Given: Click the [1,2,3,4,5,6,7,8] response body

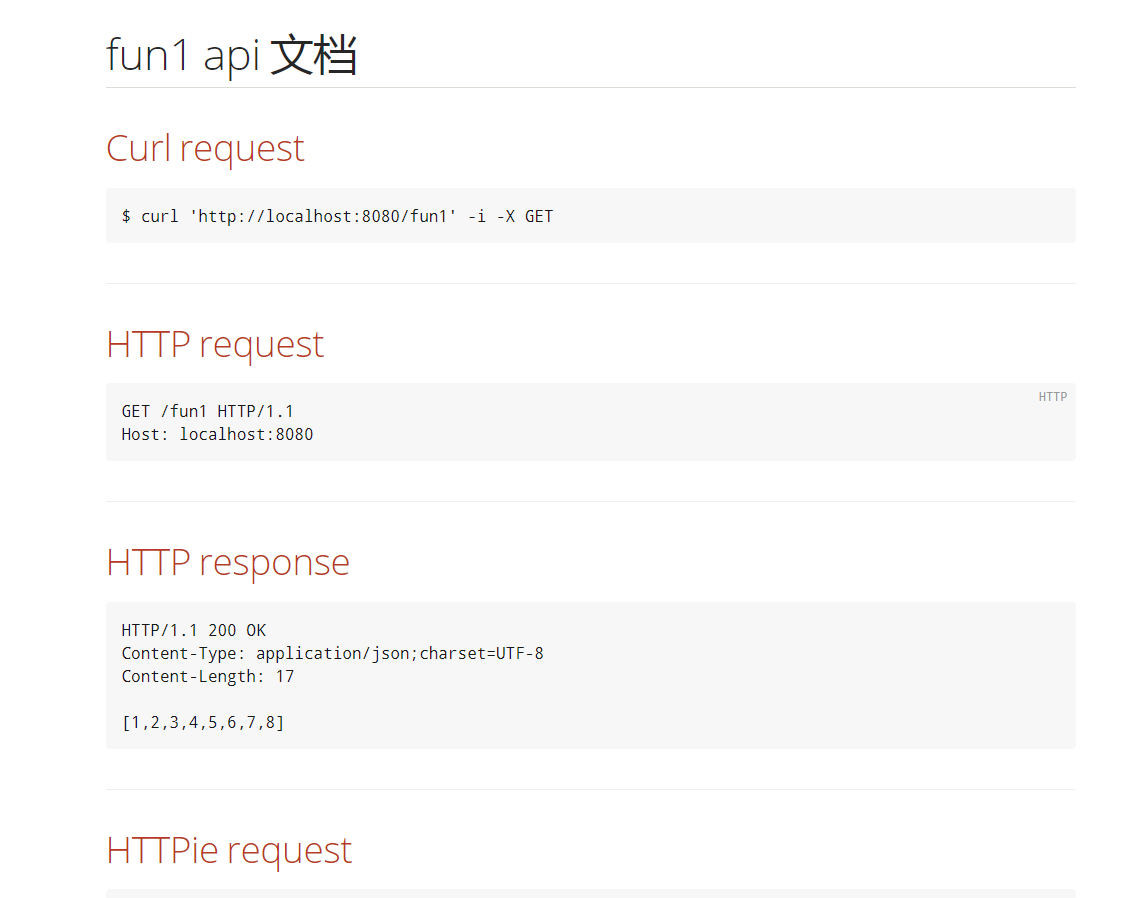Looking at the screenshot, I should [x=203, y=722].
